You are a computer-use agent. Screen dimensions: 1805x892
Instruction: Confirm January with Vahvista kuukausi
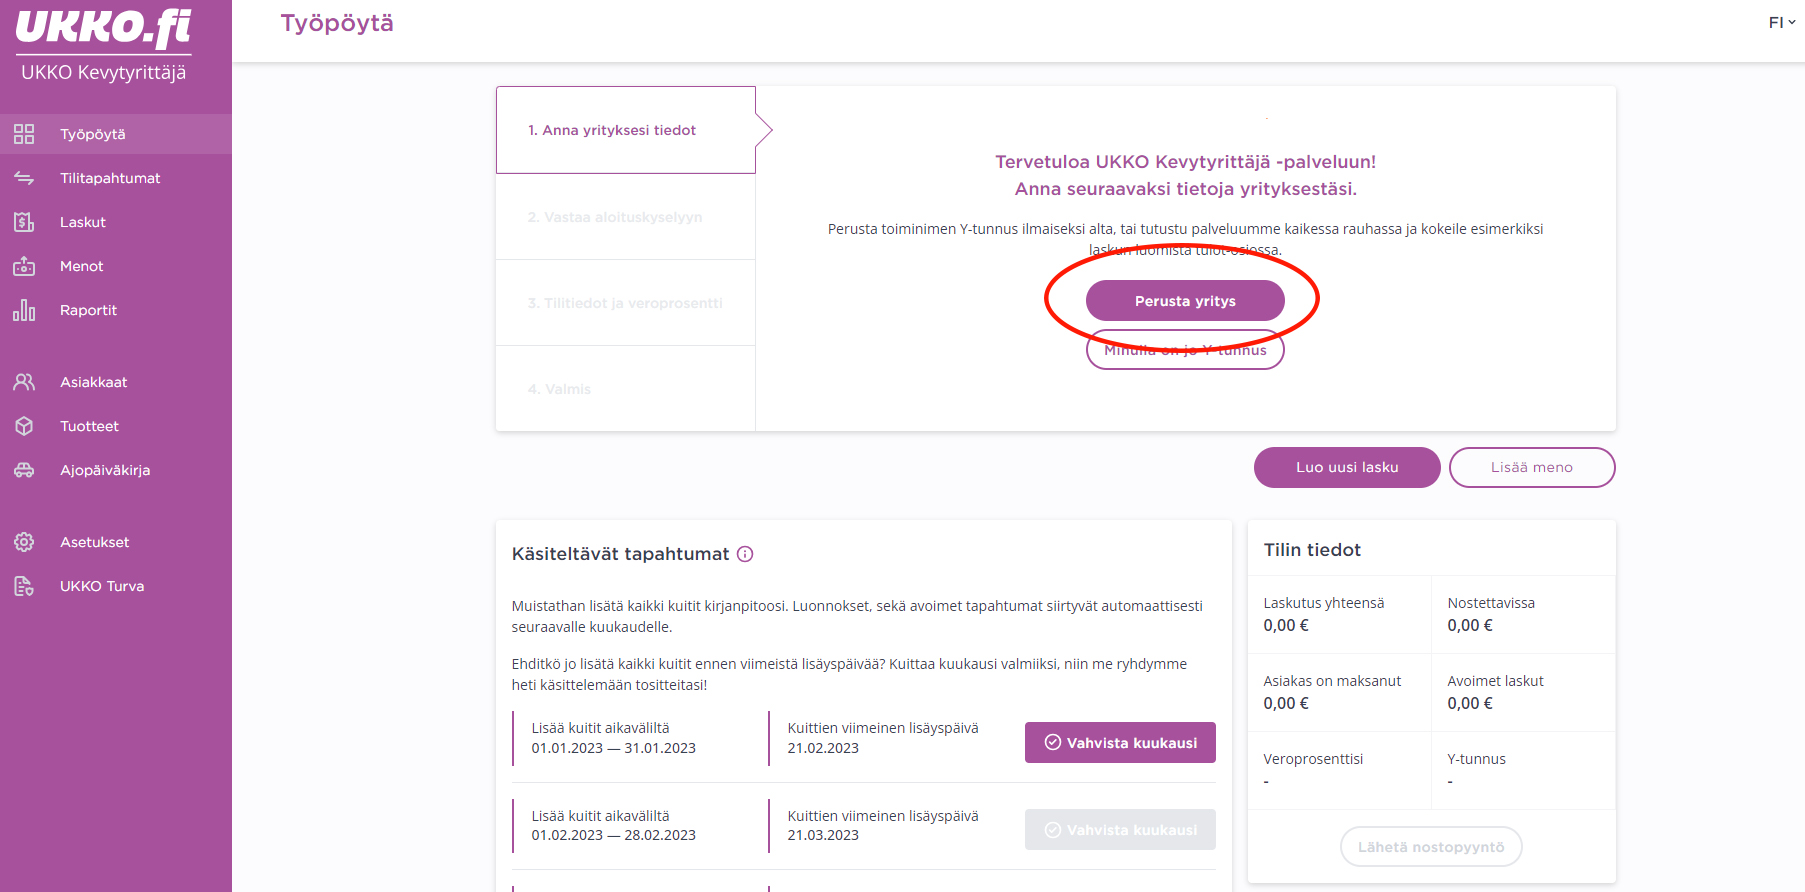pyautogui.click(x=1120, y=743)
